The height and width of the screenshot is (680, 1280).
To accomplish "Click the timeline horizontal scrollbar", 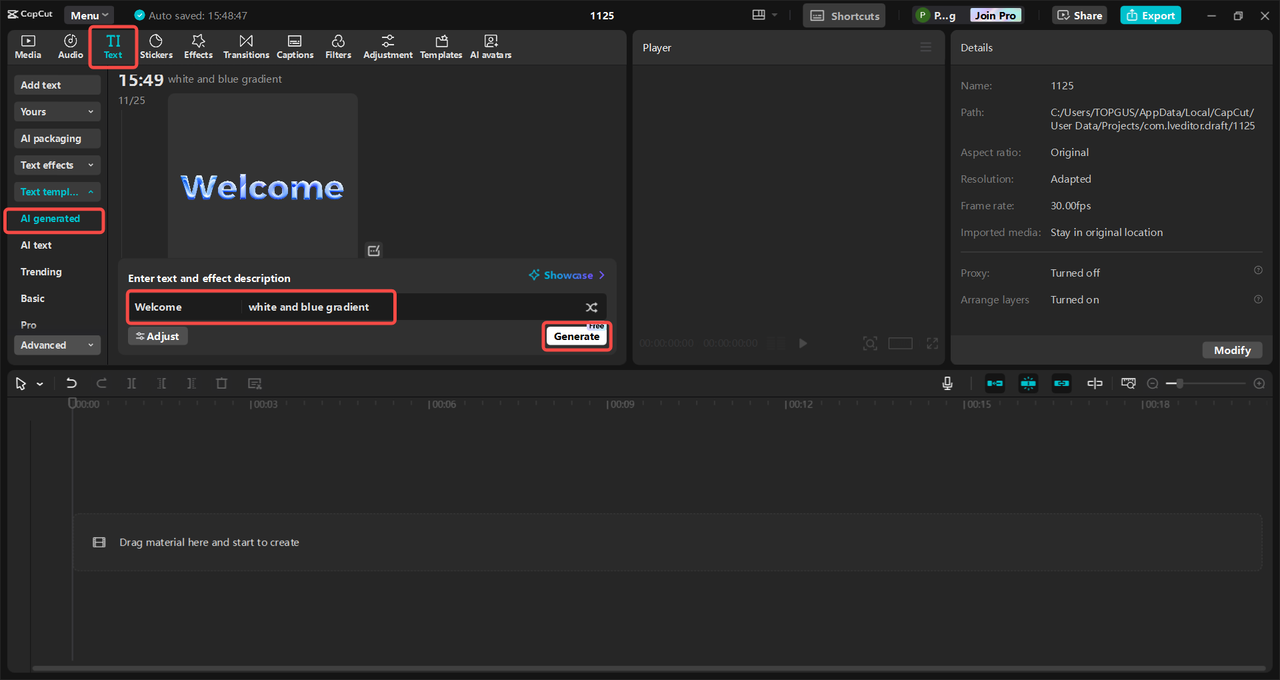I will point(650,668).
